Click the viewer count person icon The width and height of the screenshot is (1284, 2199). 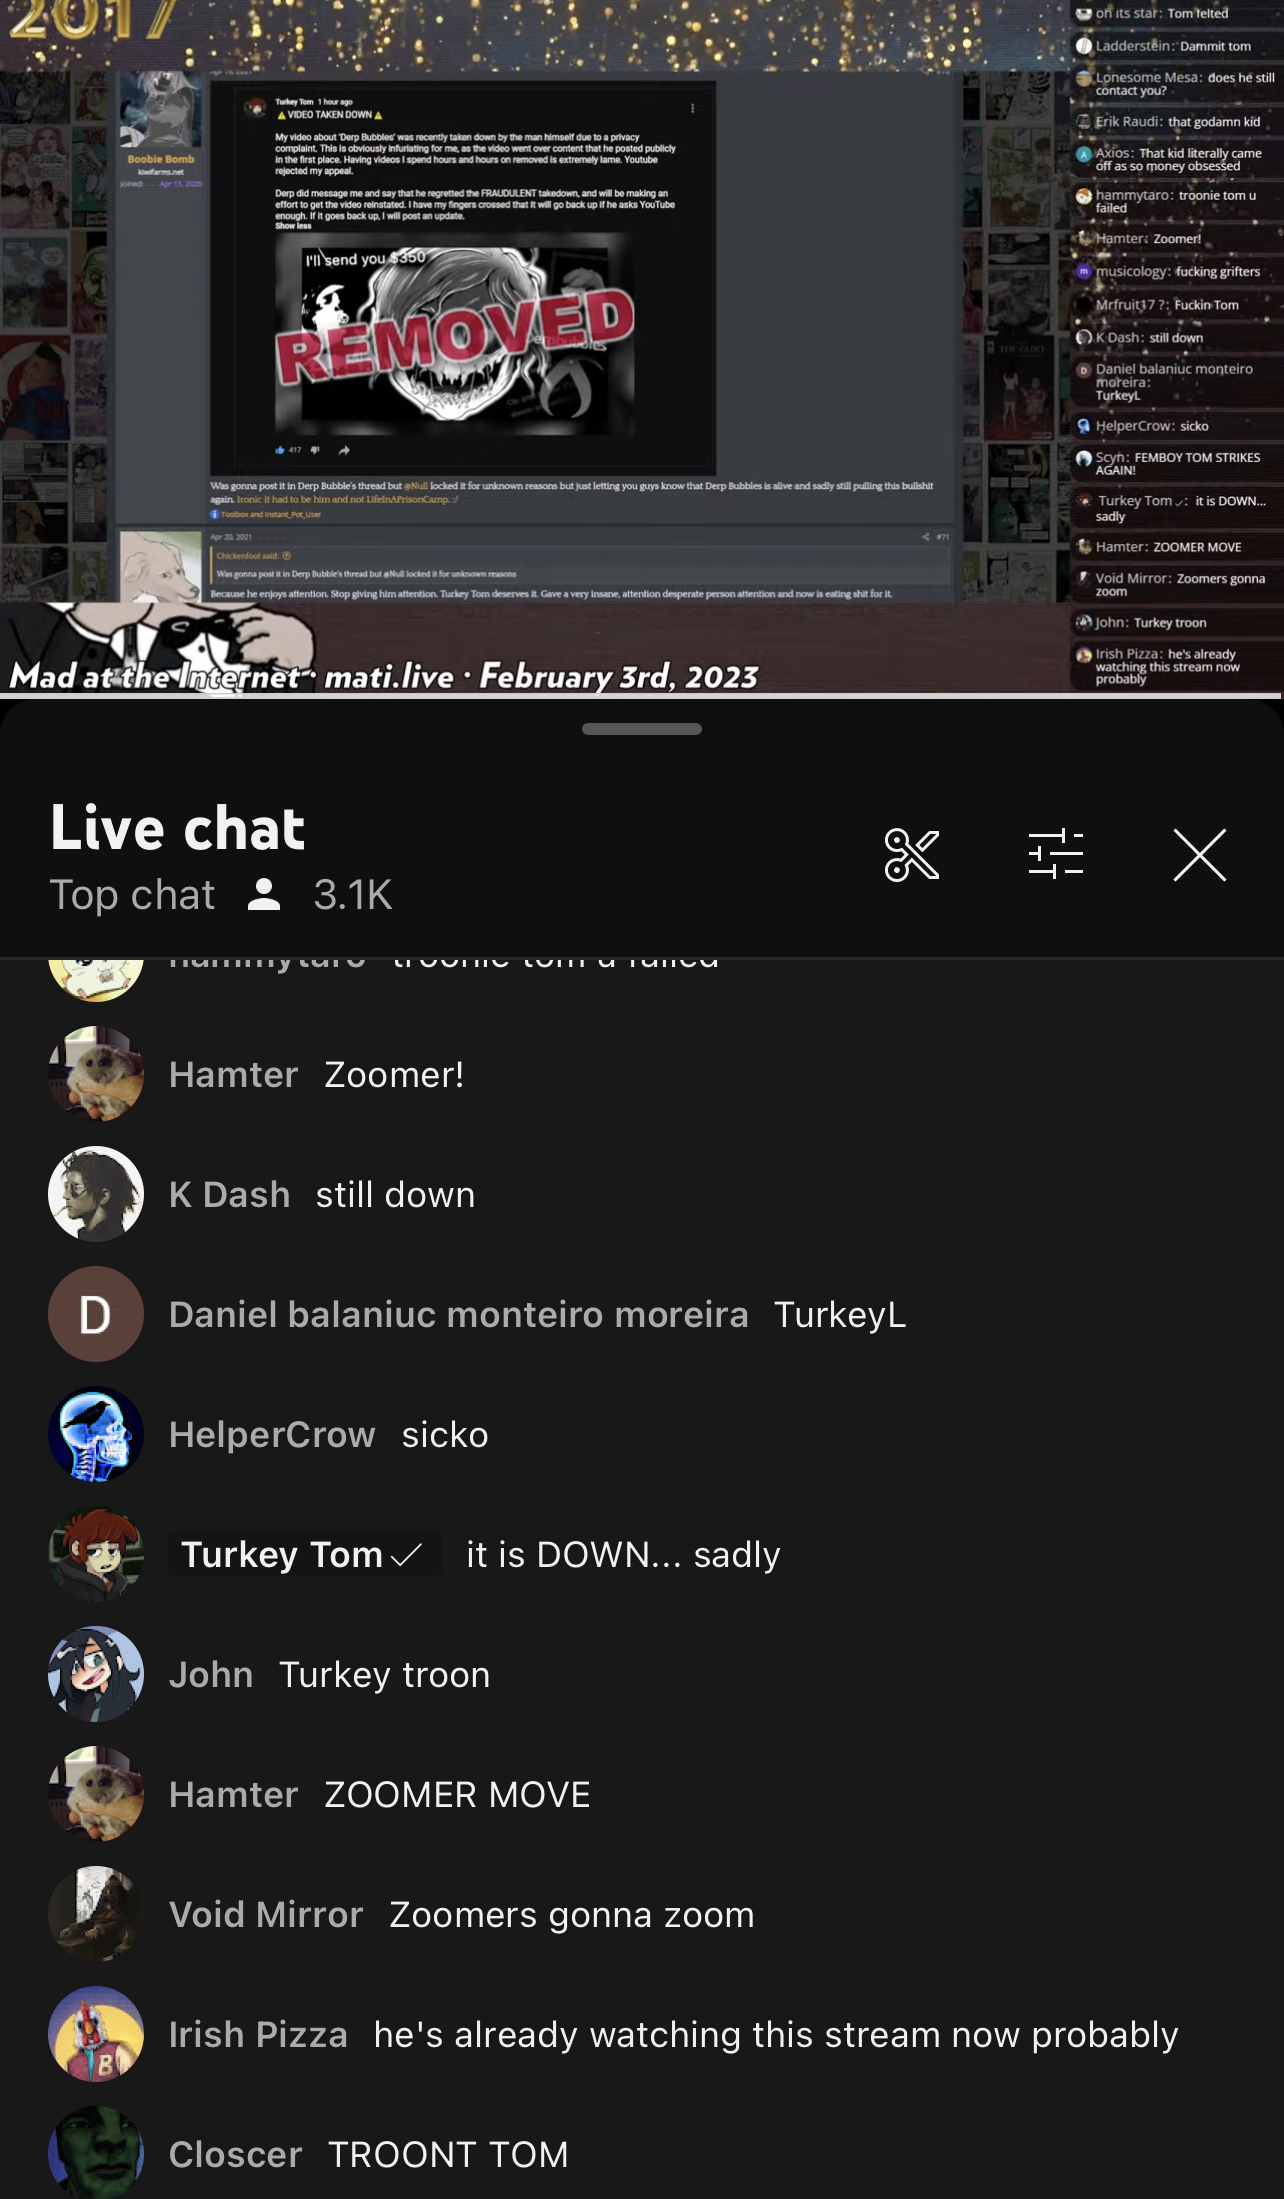[x=264, y=894]
